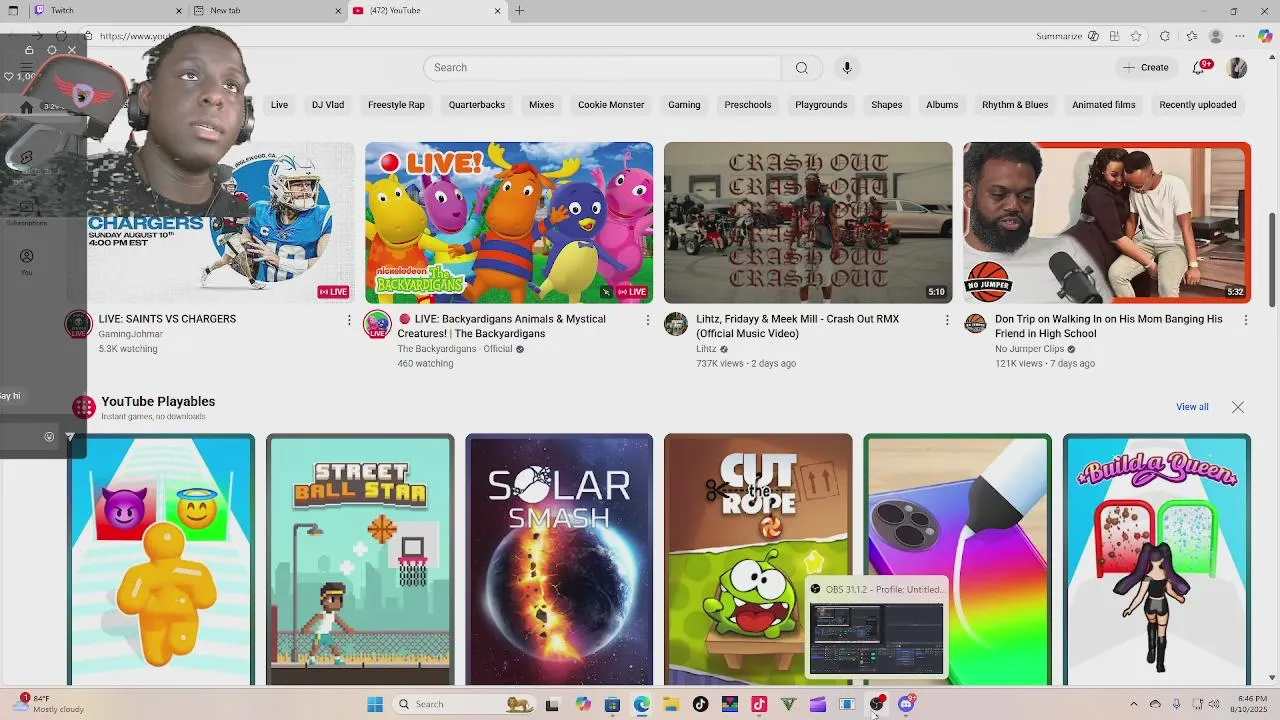Open The Backyardigans channel avatar
Viewport: 1280px width, 720px height.
[377, 325]
